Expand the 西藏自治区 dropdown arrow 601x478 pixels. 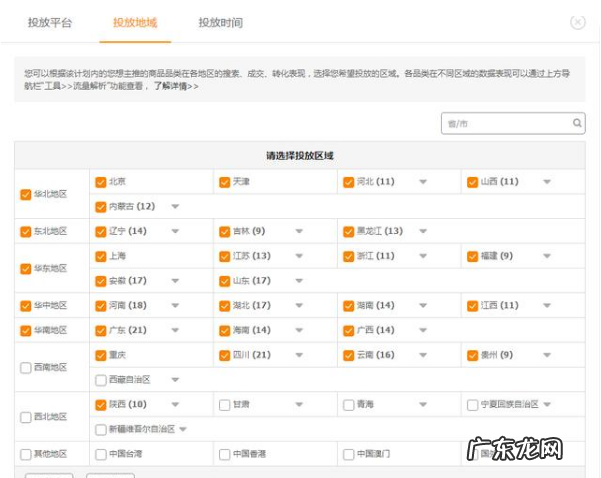(x=175, y=380)
